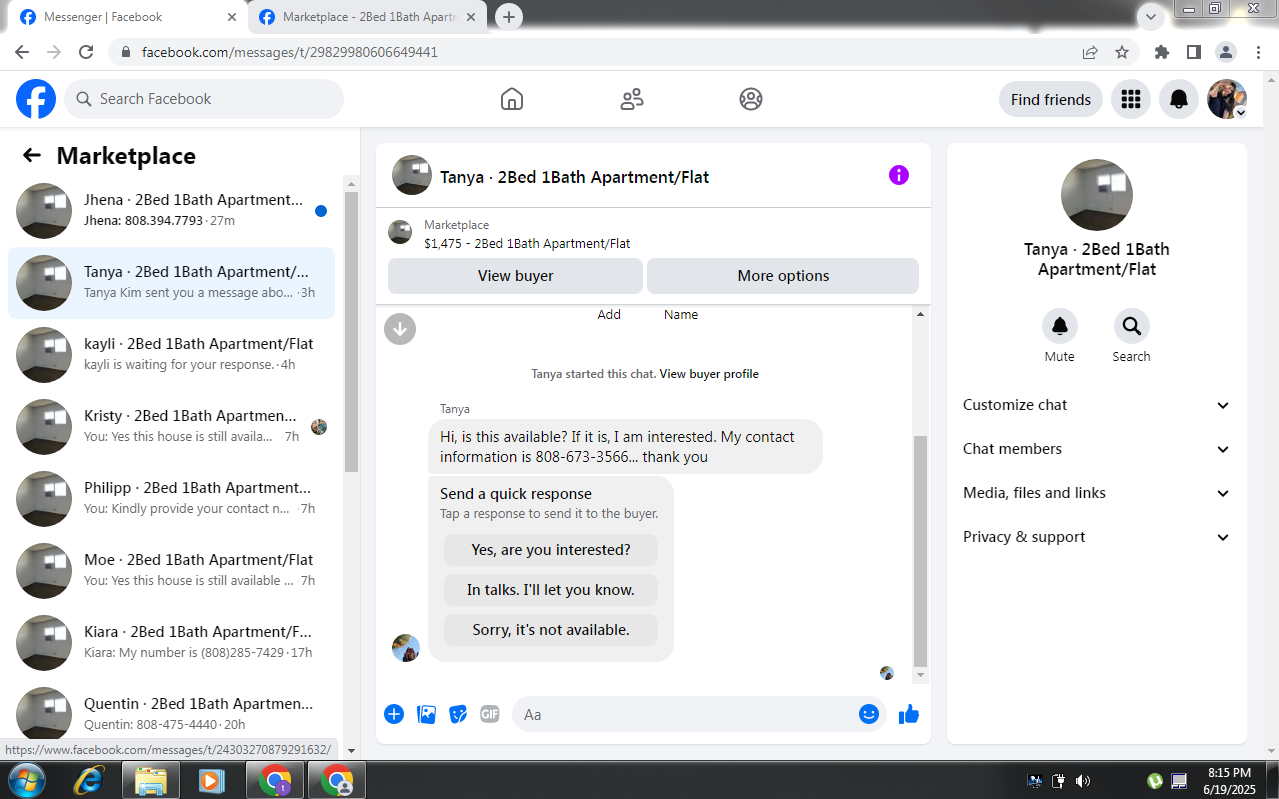Expand Privacy & support section

point(1097,537)
